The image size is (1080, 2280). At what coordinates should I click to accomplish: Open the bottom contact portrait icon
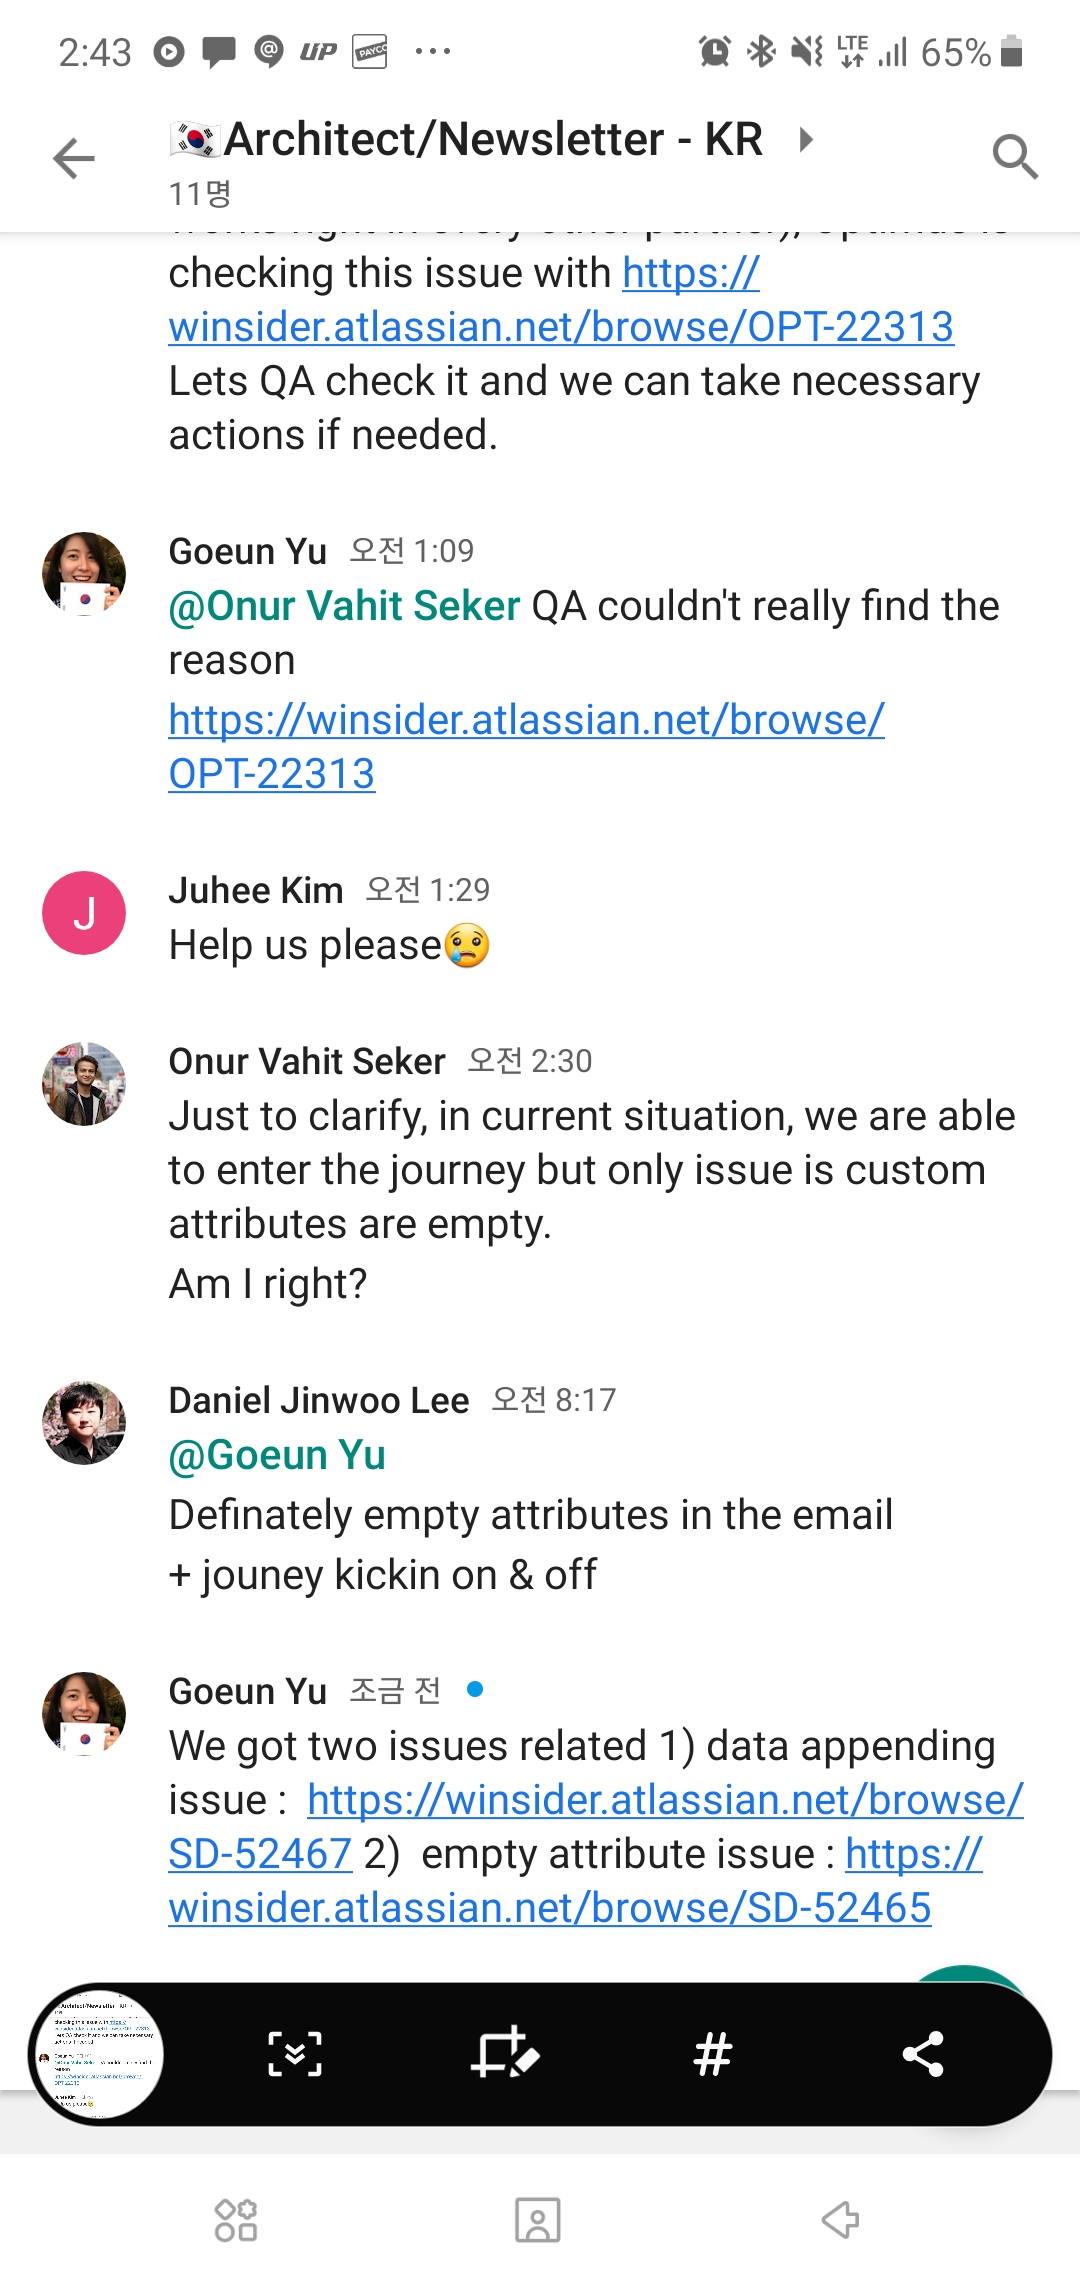tap(538, 2220)
